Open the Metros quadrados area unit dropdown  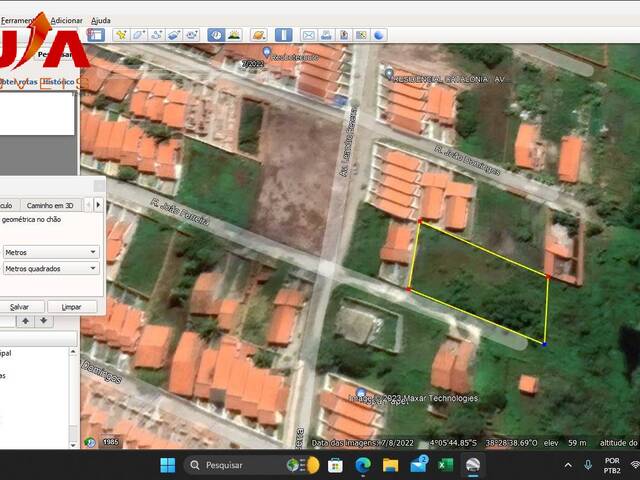click(x=51, y=269)
